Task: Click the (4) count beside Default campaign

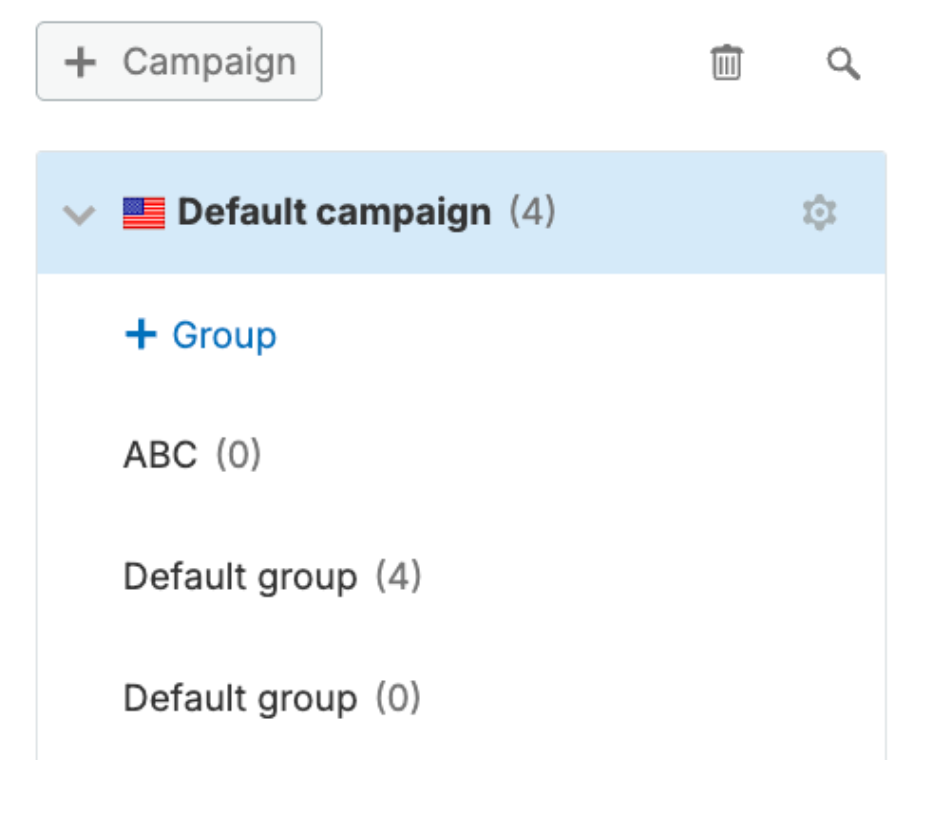Action: tap(532, 212)
